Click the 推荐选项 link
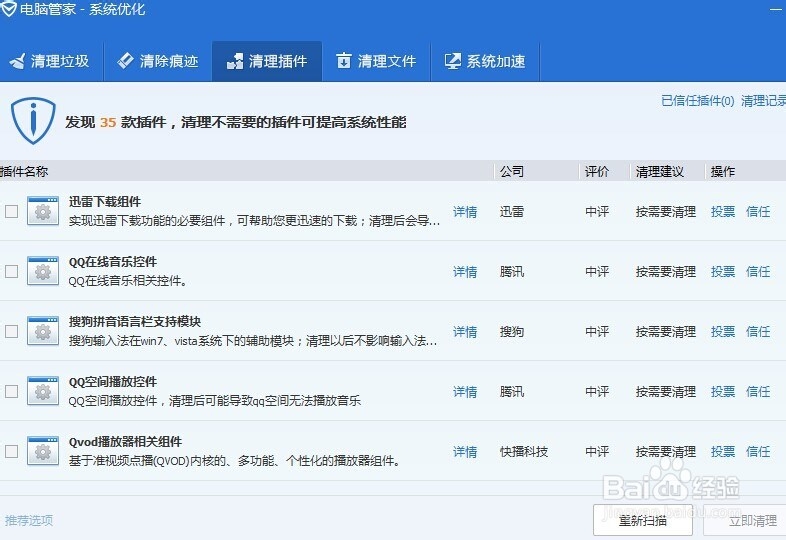The height and width of the screenshot is (540, 786). point(29,520)
